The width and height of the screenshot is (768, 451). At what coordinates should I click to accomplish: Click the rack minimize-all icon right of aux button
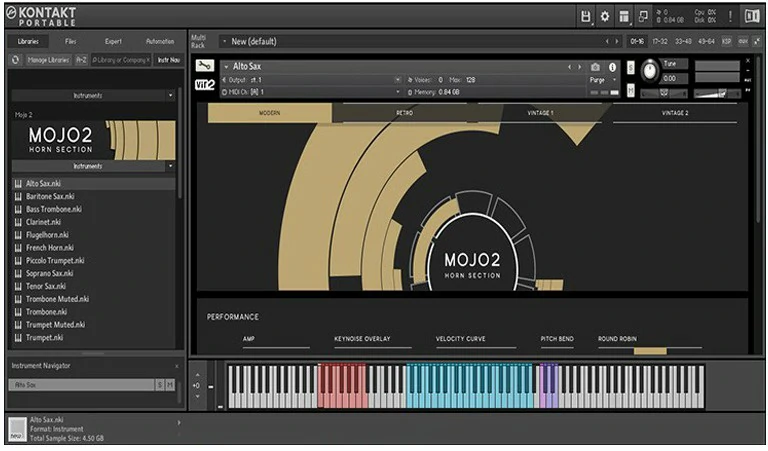coord(757,42)
